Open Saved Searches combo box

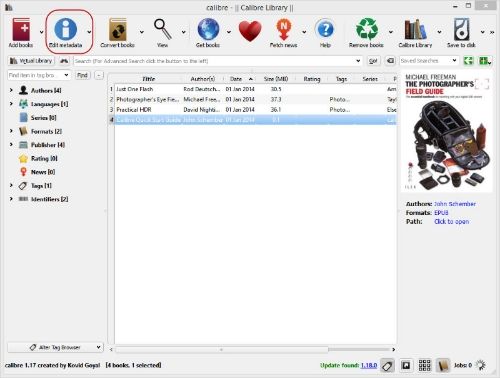[x=429, y=61]
